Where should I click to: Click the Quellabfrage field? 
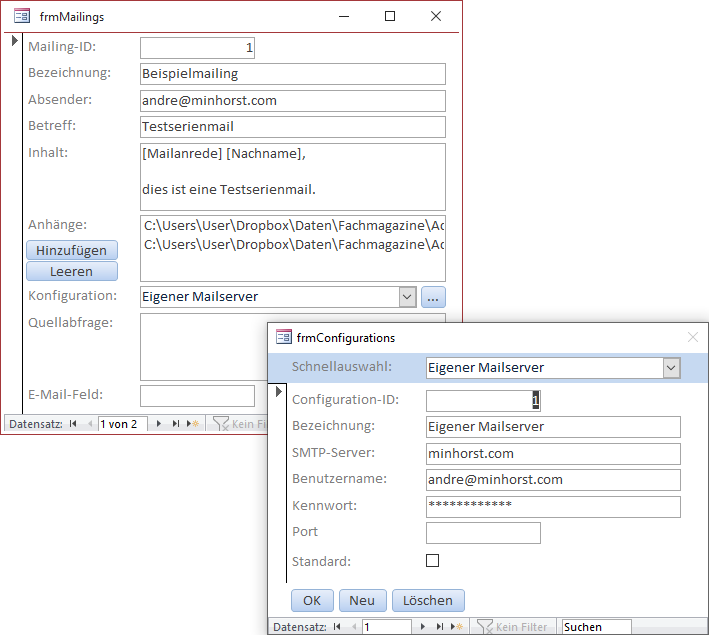(x=203, y=347)
